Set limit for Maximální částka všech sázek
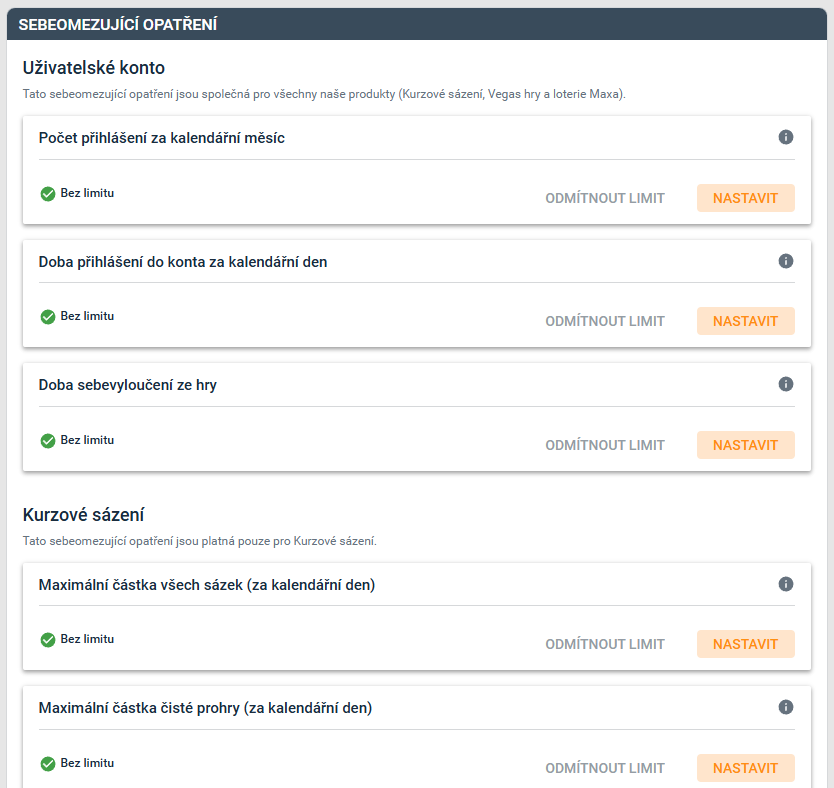The image size is (834, 788). coord(745,644)
